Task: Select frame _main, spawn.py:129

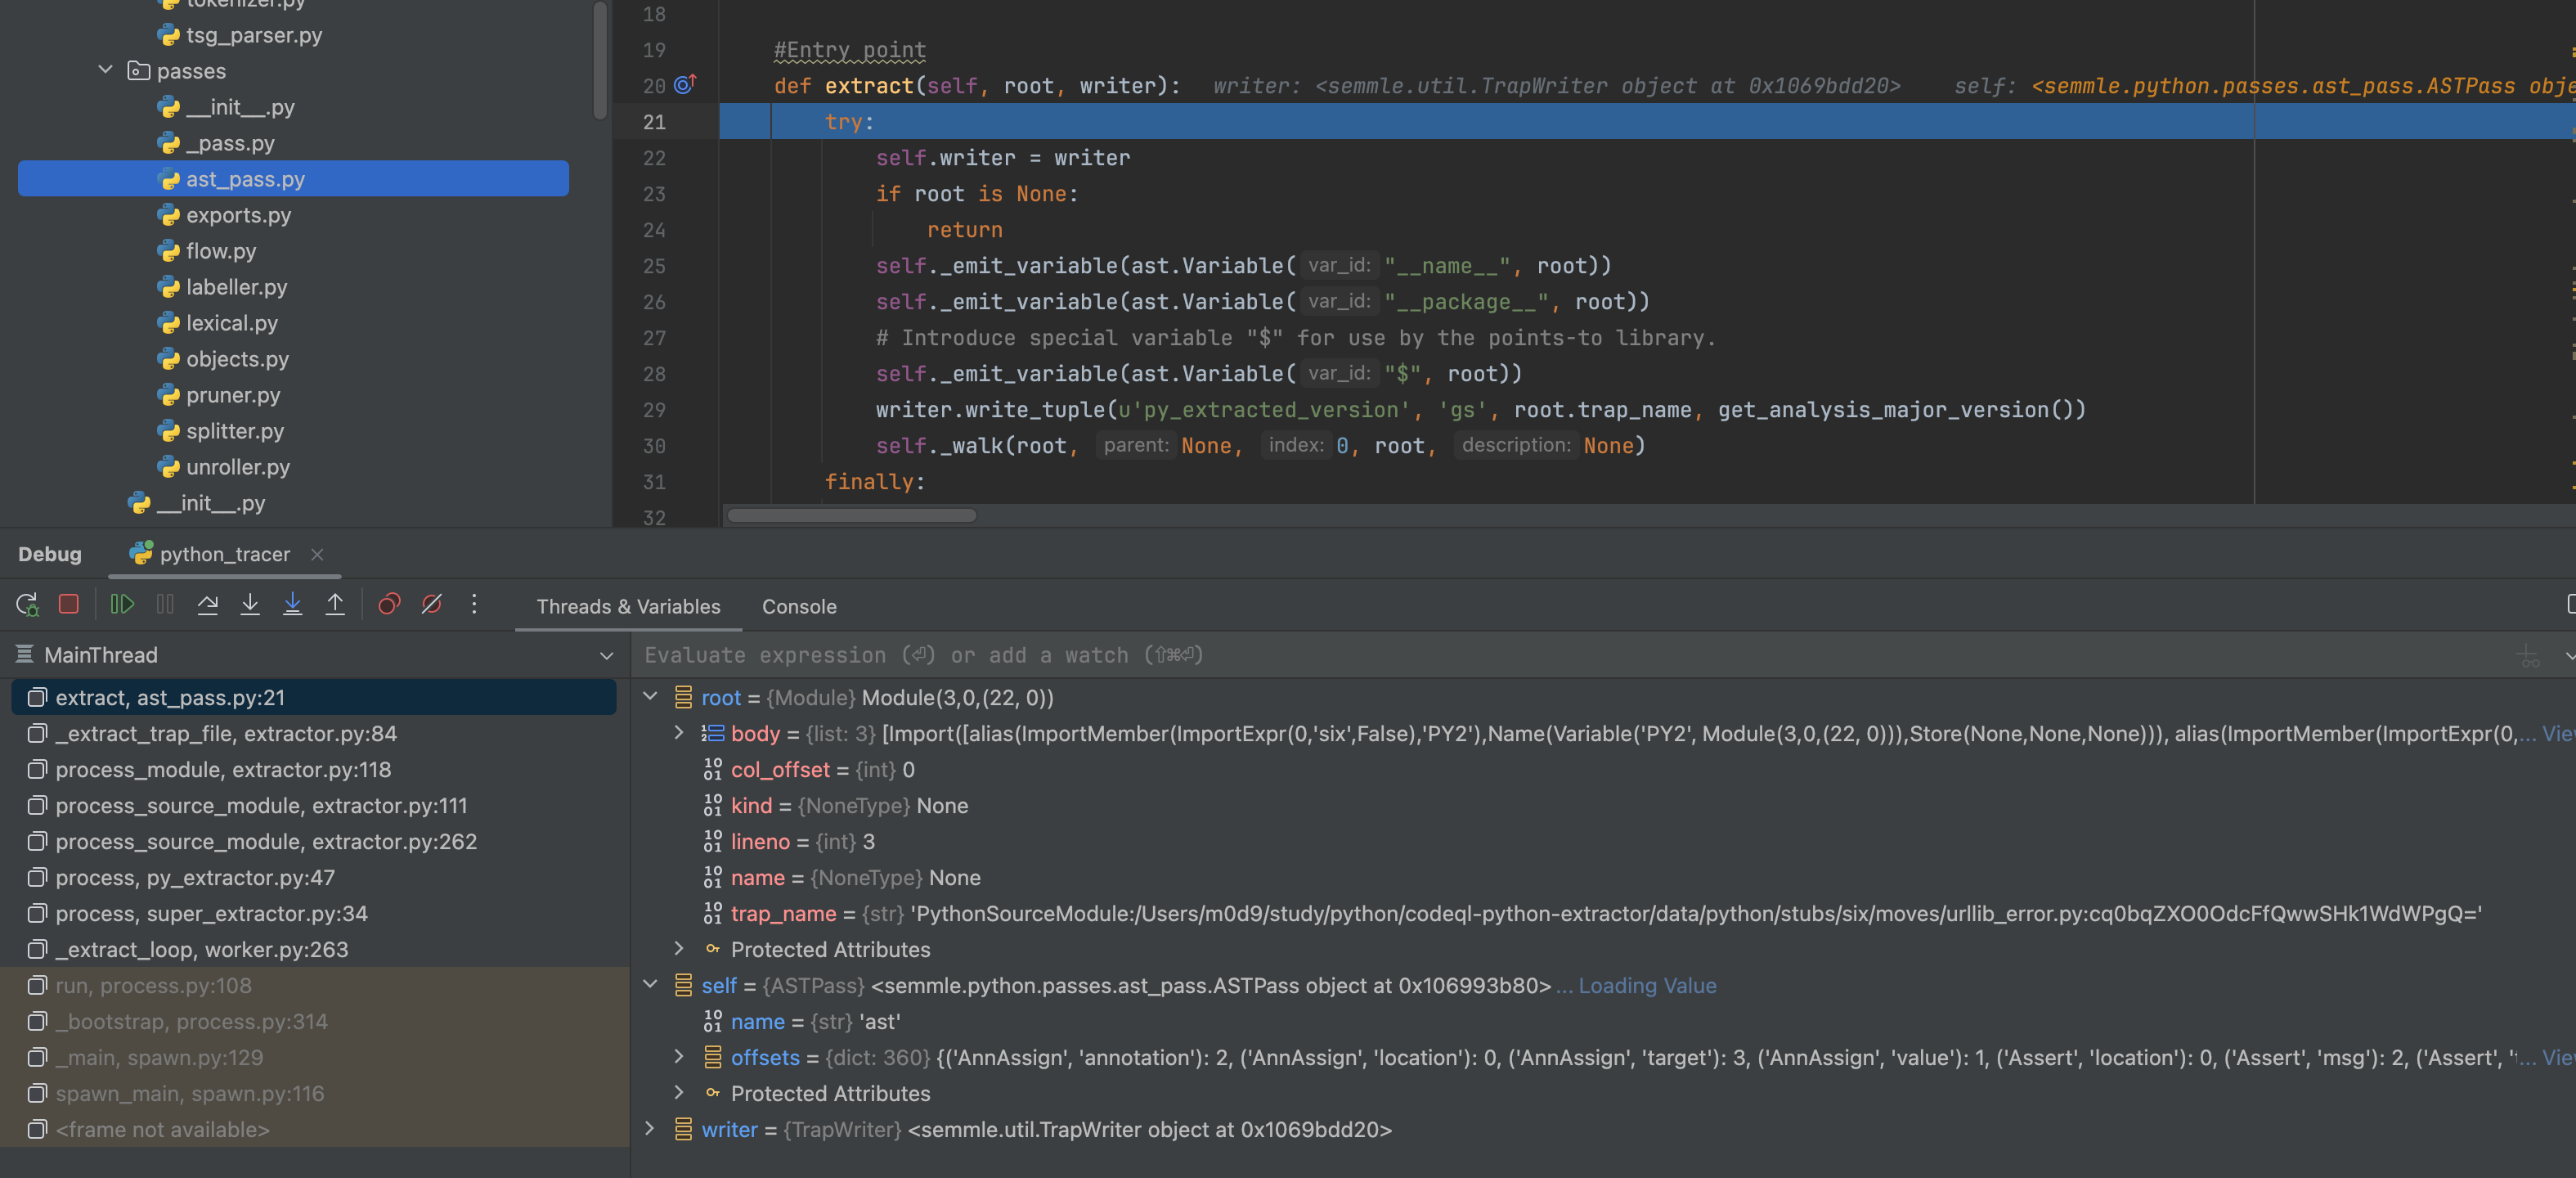Action: tap(313, 1058)
